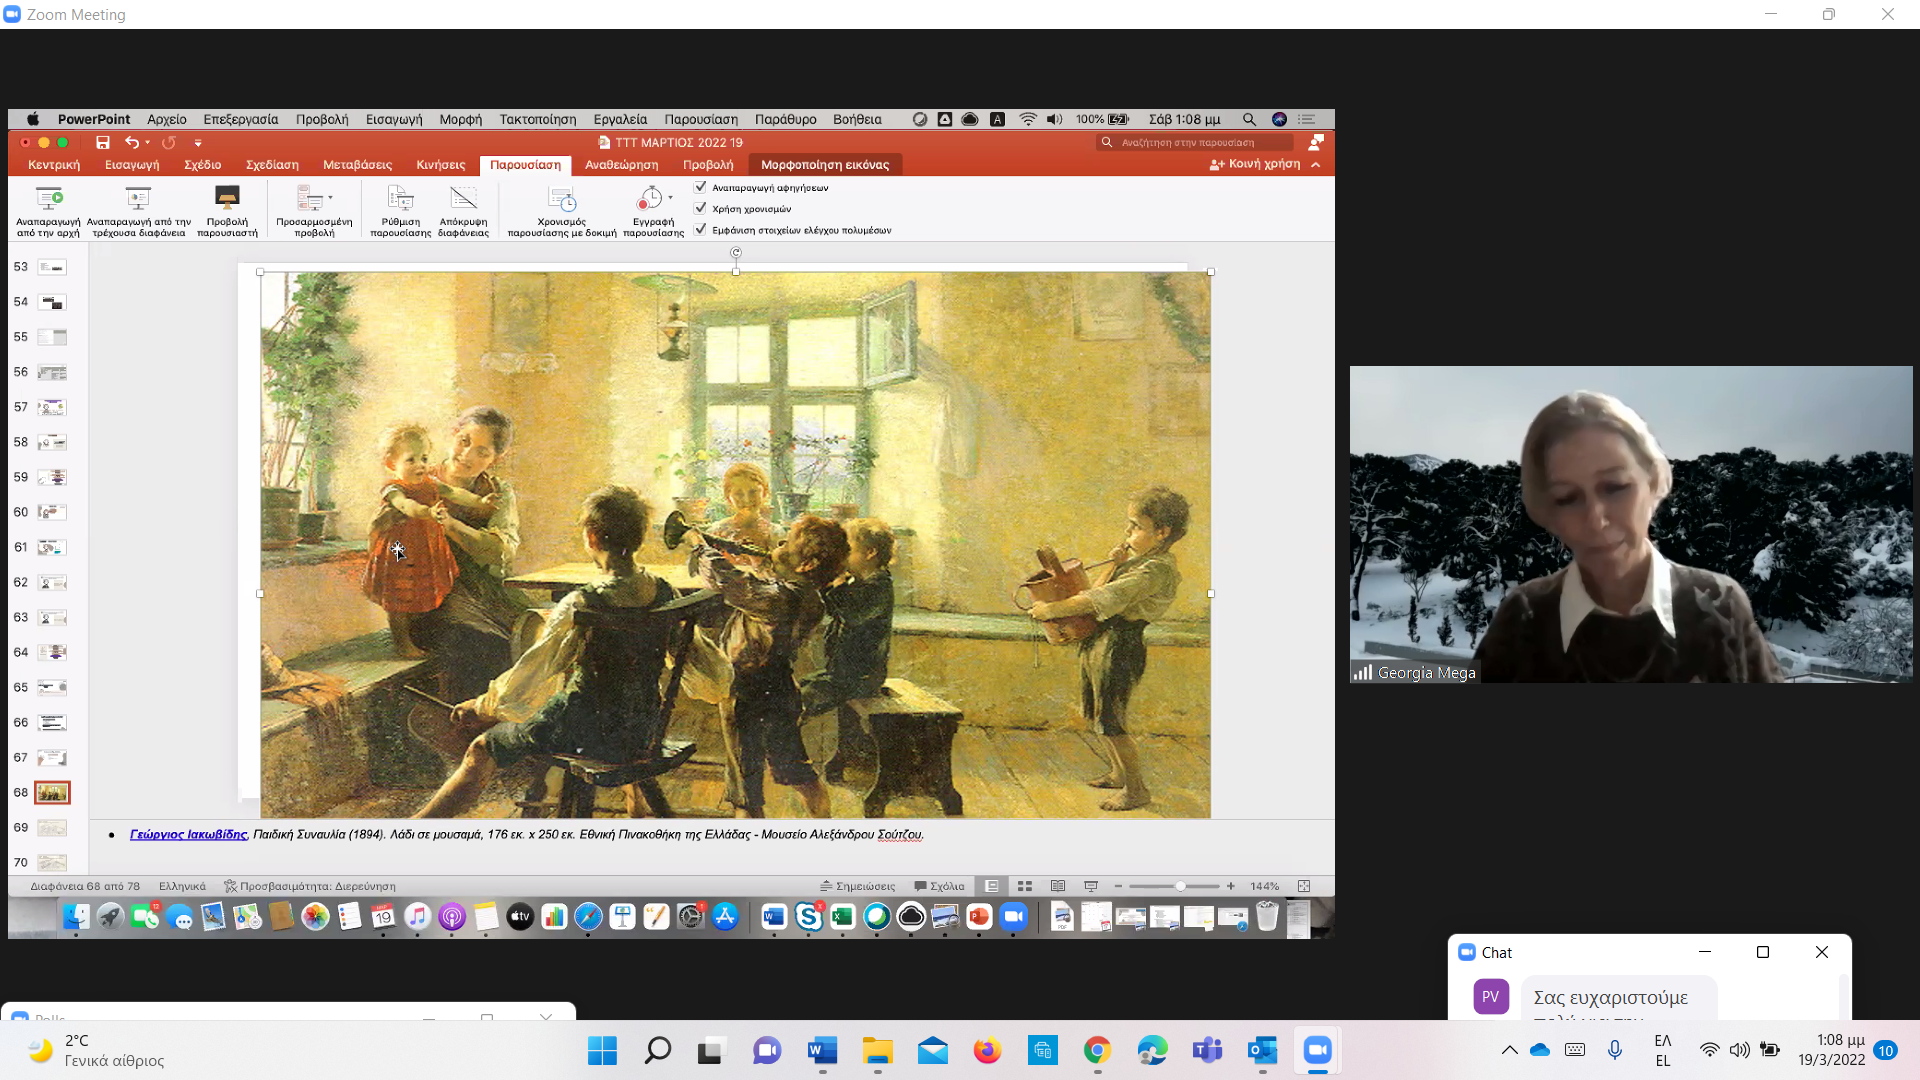Click the Windows Start button
This screenshot has width=1920, height=1080.
point(602,1050)
